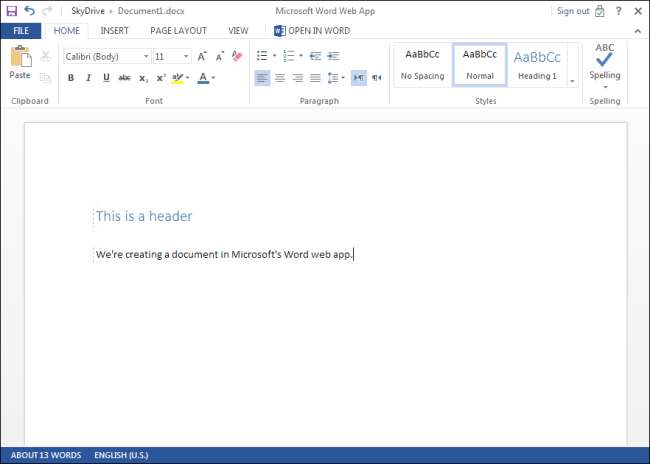This screenshot has width=650, height=464.
Task: Click the Cut scissors icon
Action: pos(46,56)
